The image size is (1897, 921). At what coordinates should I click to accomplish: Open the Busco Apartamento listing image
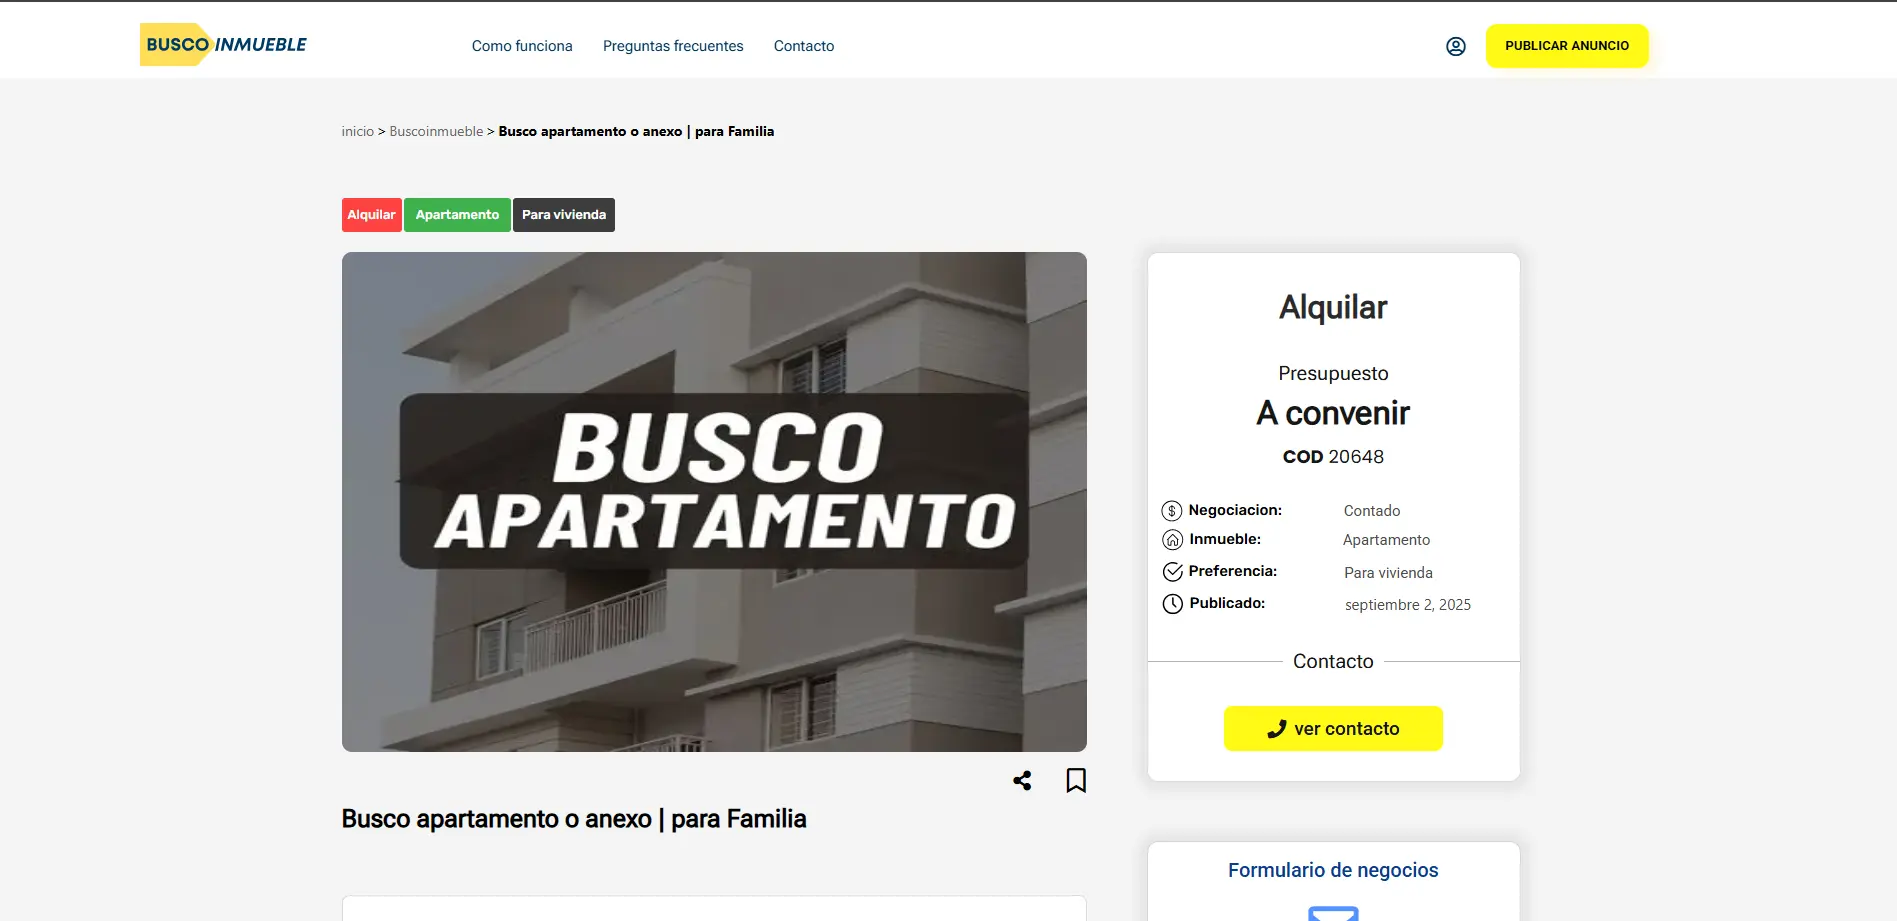[714, 501]
